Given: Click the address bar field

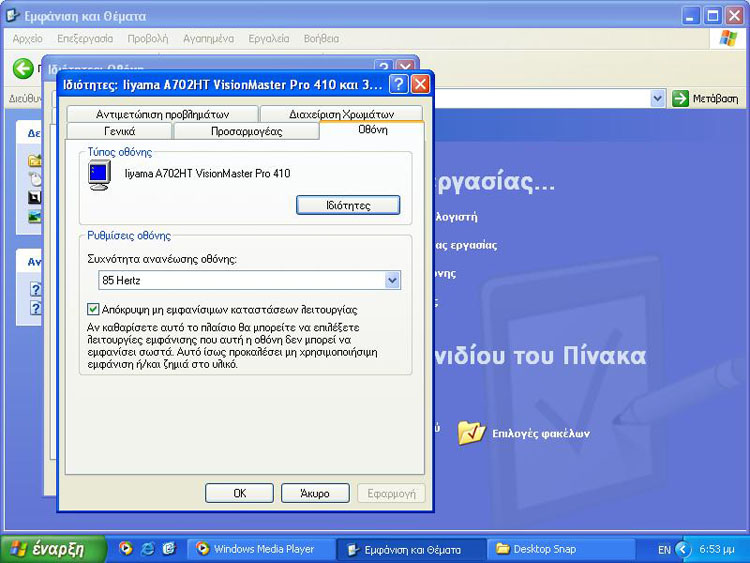Looking at the screenshot, I should click(x=540, y=99).
